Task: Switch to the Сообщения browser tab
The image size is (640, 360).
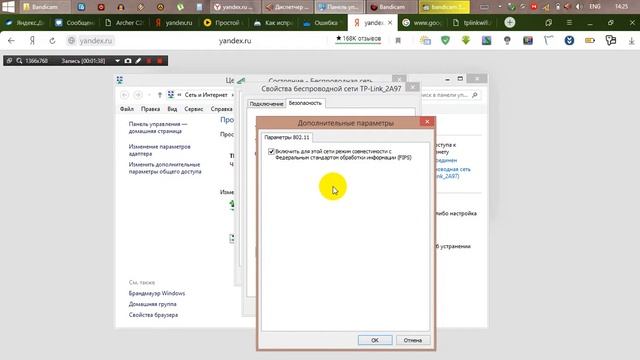Action: [75, 23]
